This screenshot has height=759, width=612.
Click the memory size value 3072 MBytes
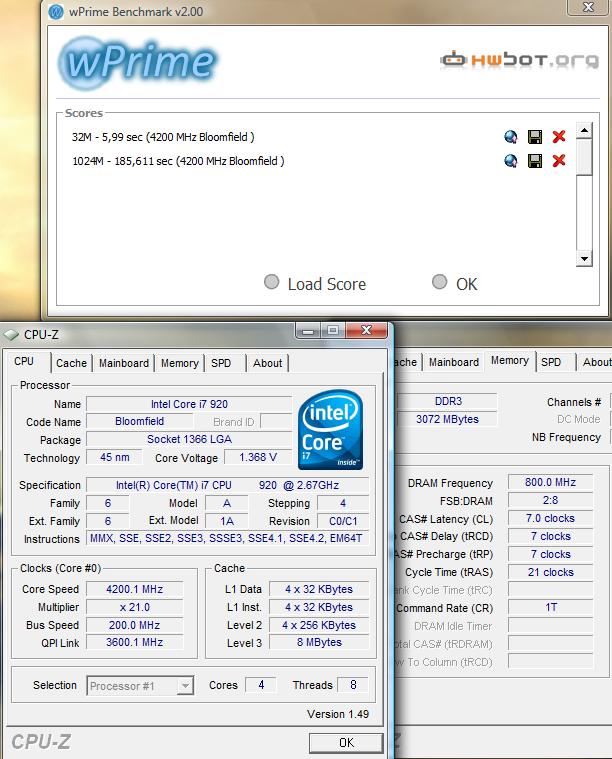tap(447, 419)
